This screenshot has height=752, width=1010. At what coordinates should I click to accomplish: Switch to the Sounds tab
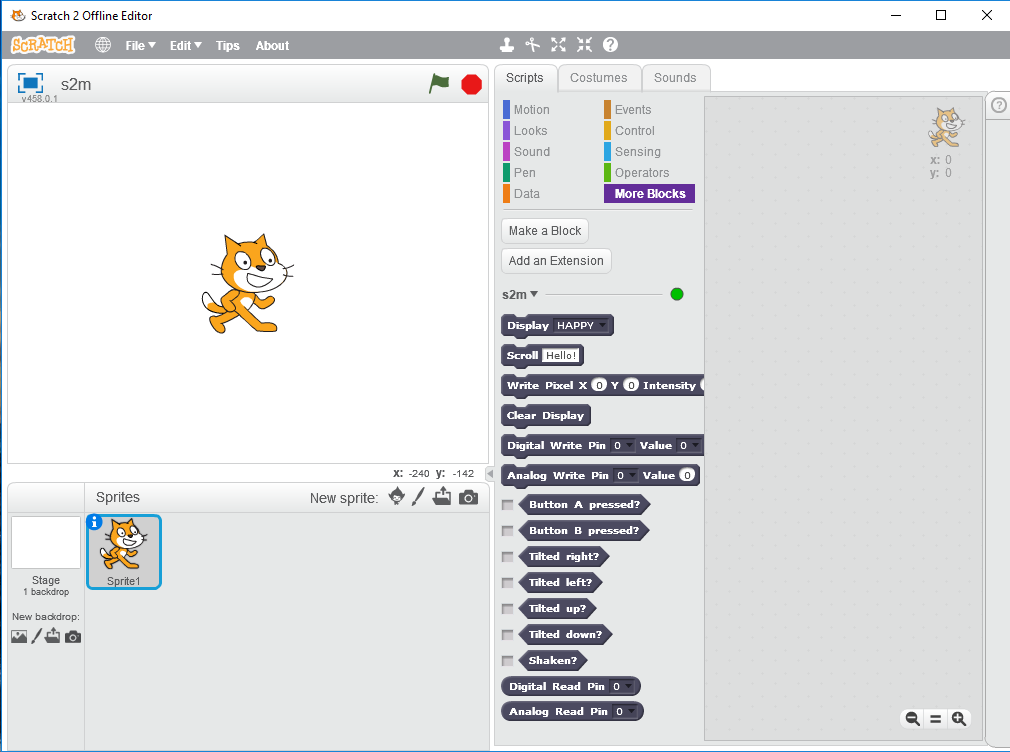pyautogui.click(x=675, y=78)
